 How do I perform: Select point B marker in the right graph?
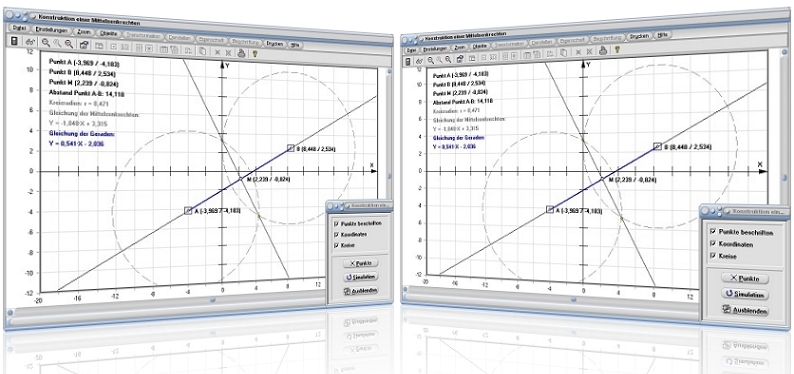coord(657,146)
